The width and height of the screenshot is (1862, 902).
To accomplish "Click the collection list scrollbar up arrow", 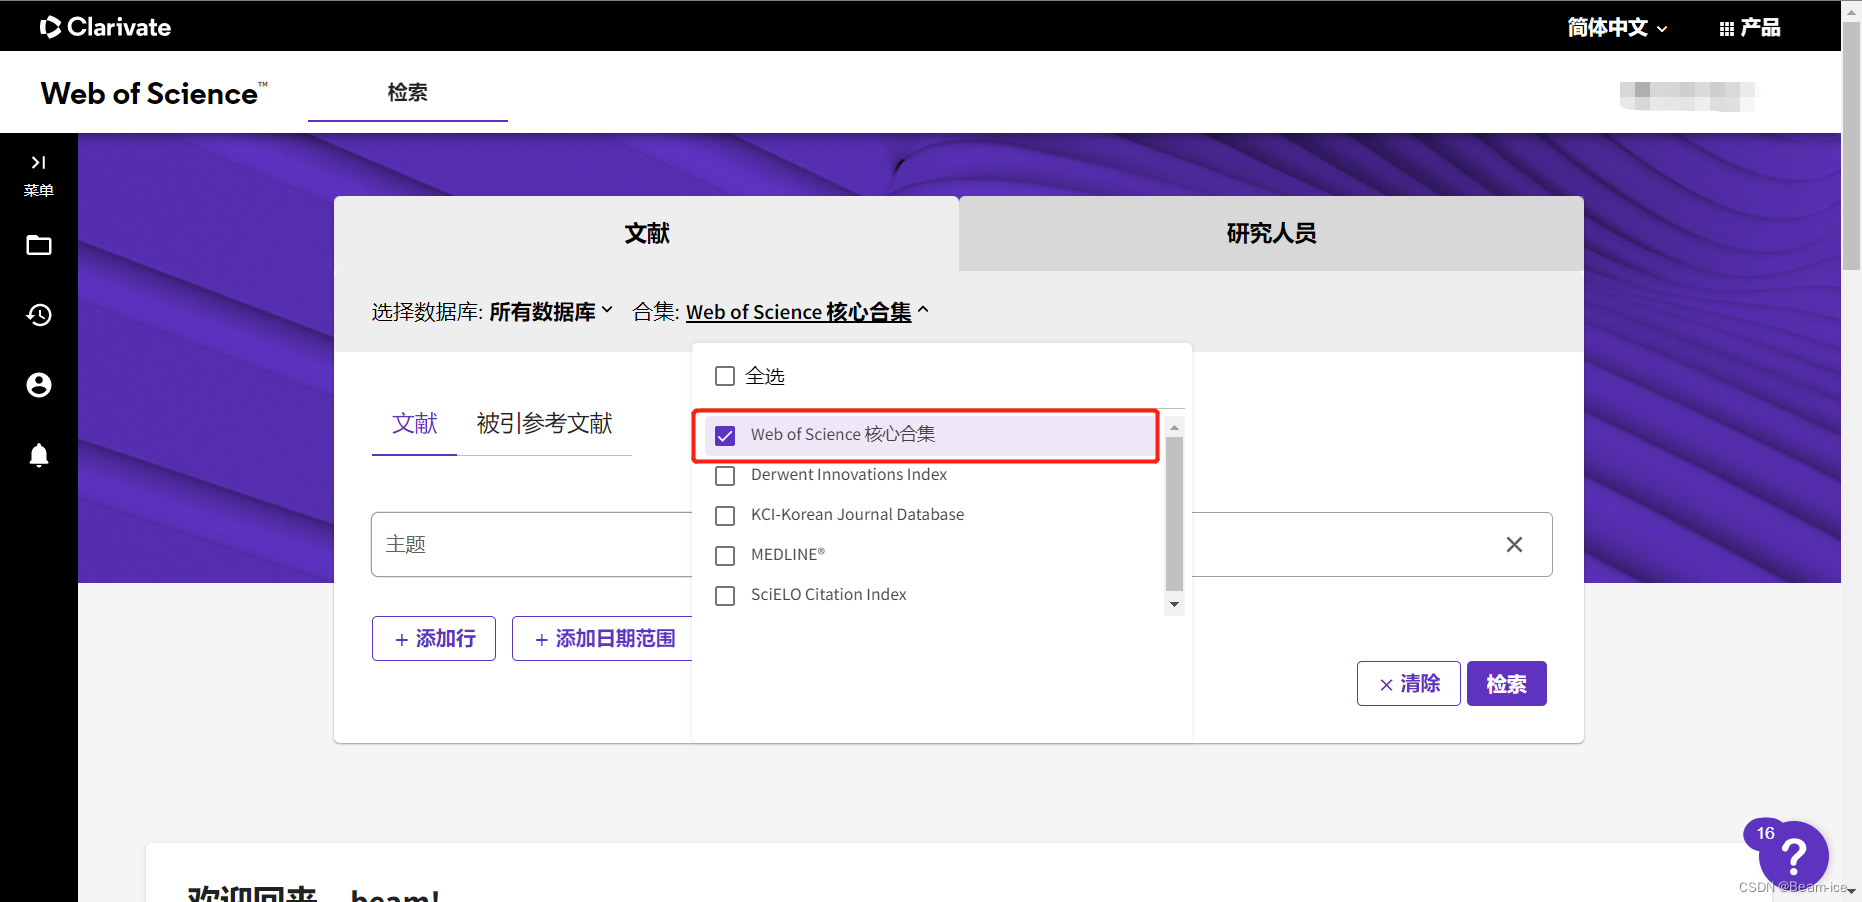I will pos(1174,427).
